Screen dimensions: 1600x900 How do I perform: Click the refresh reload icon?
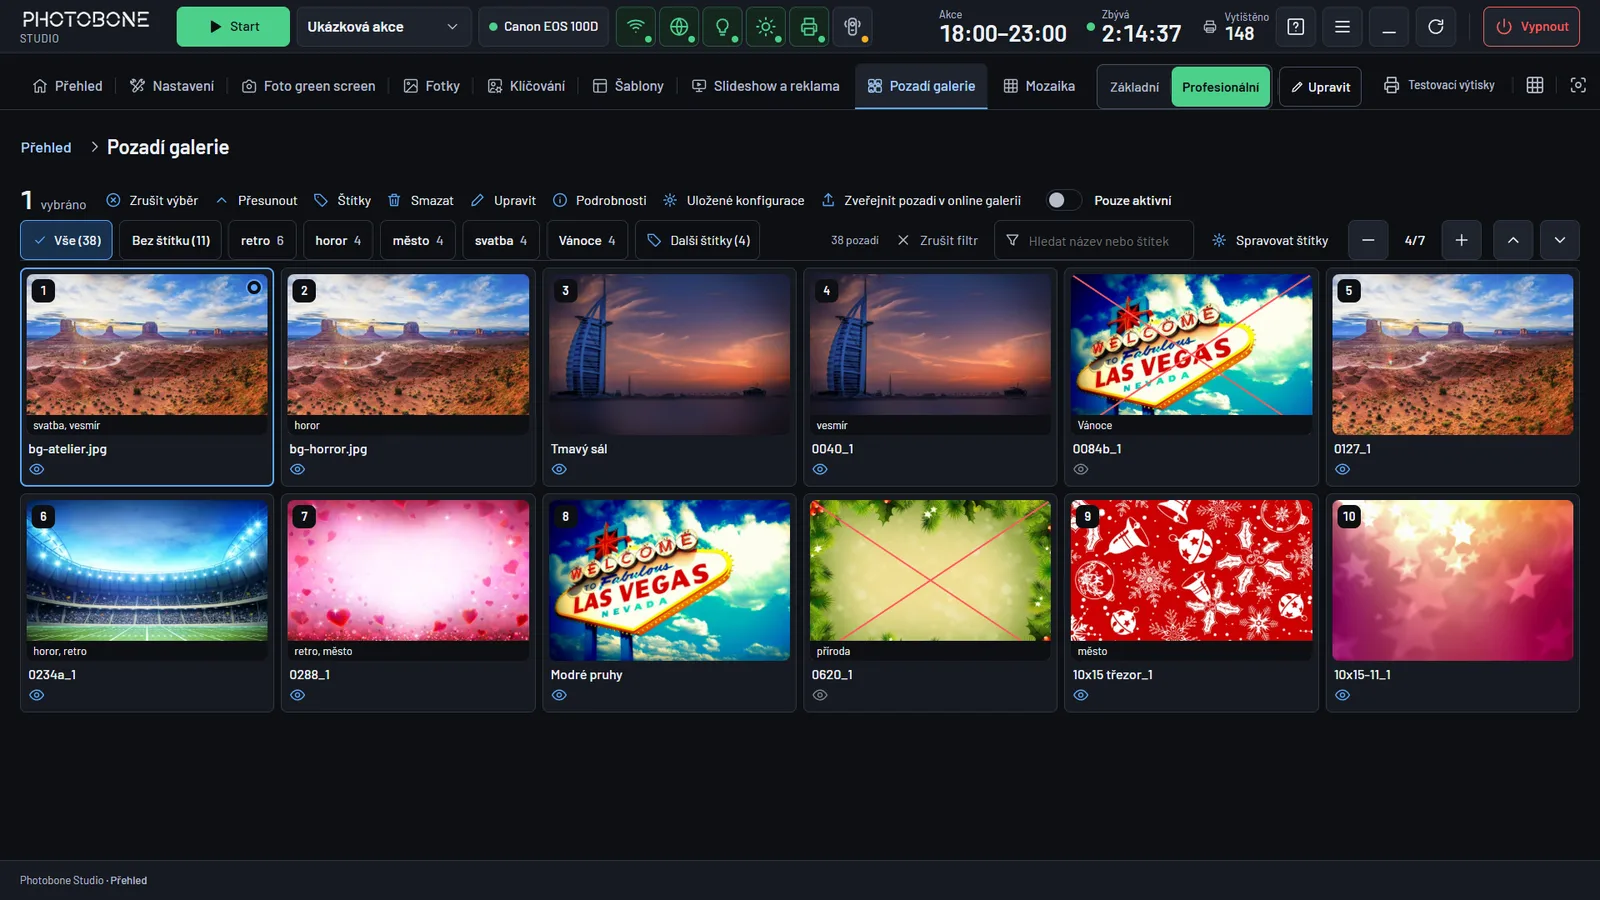(x=1436, y=27)
